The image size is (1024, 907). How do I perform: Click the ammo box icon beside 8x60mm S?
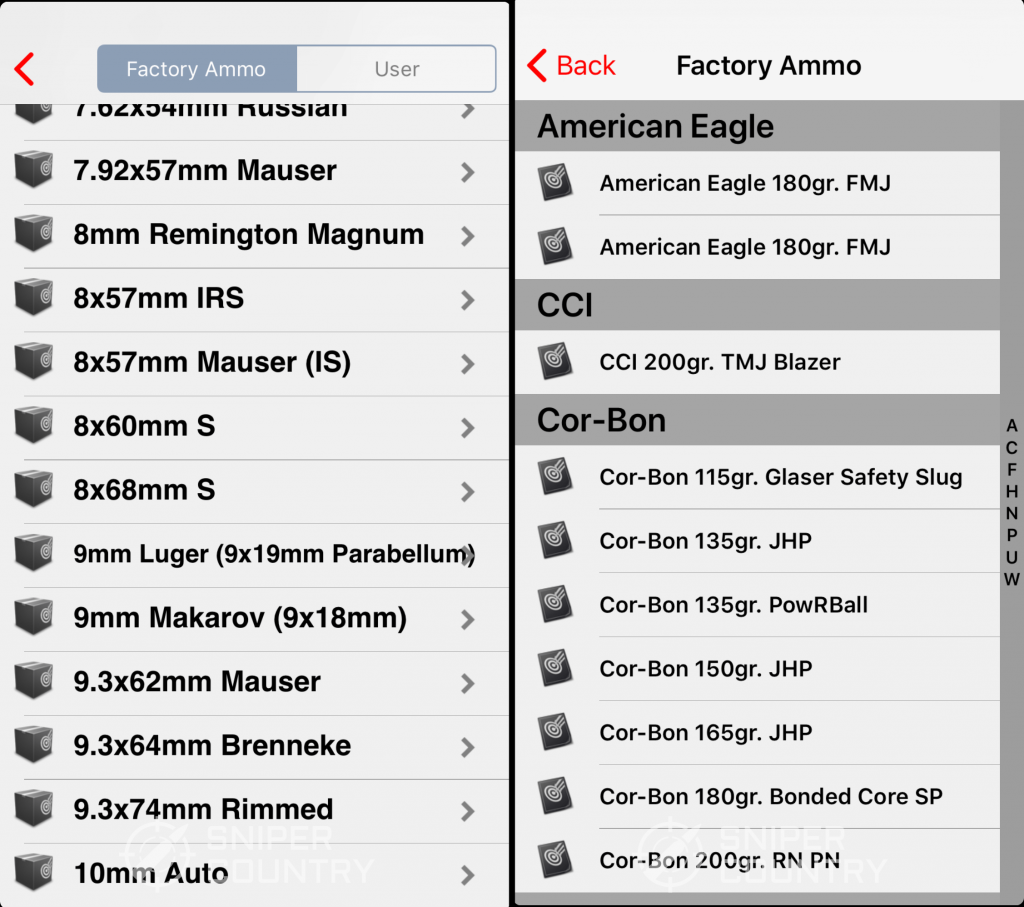33,425
